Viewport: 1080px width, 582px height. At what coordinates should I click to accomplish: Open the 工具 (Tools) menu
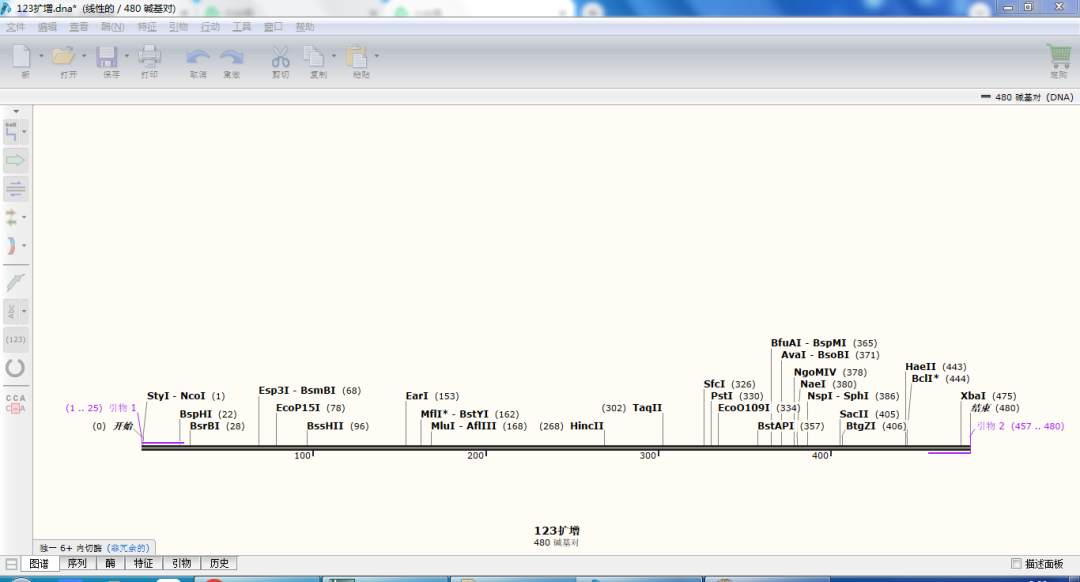point(242,27)
